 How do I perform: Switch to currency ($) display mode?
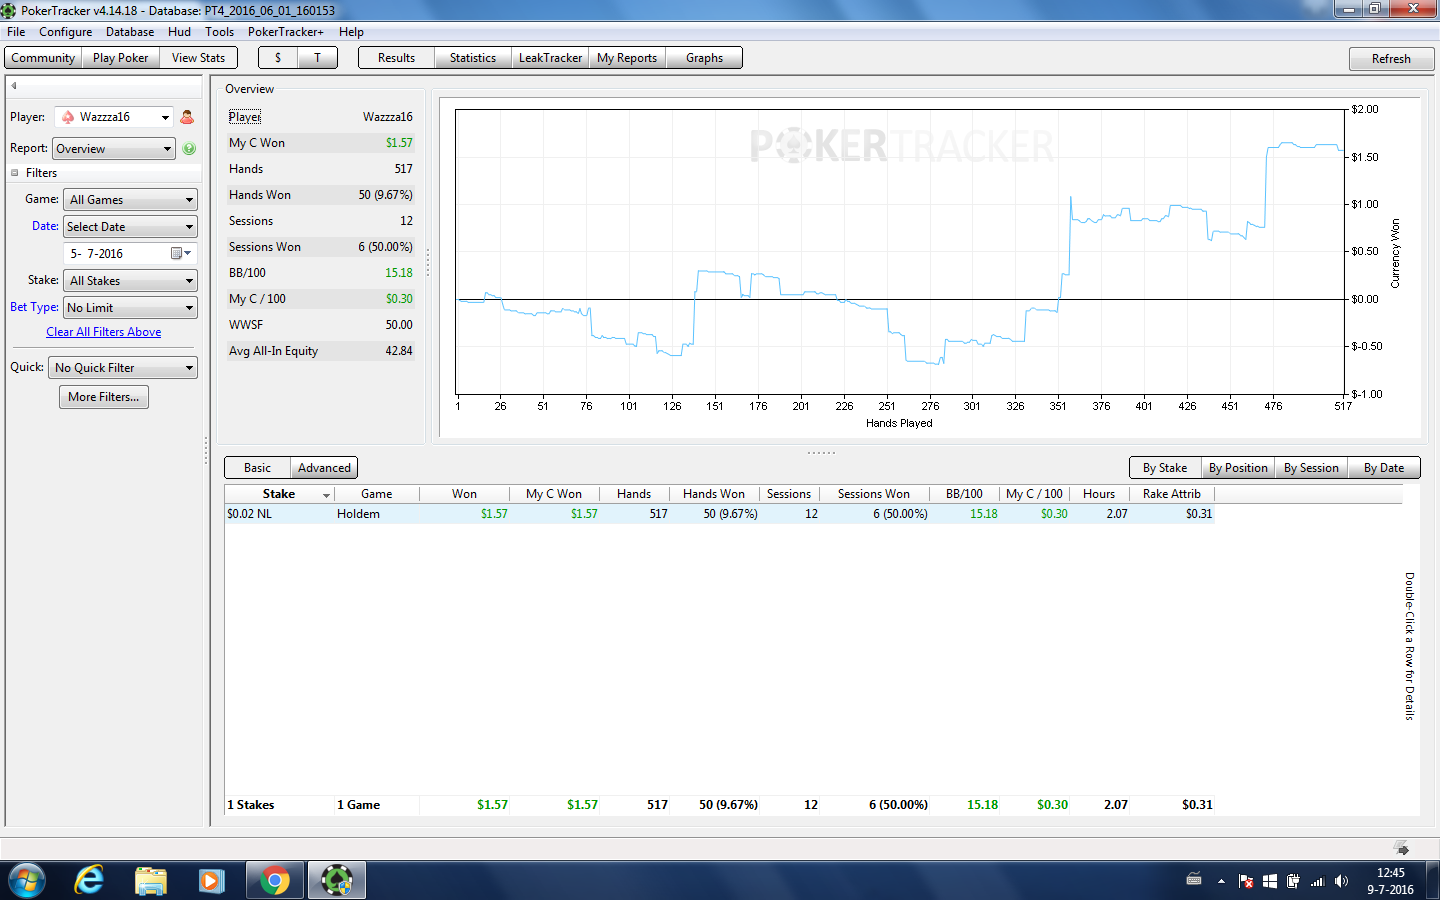[x=278, y=58]
